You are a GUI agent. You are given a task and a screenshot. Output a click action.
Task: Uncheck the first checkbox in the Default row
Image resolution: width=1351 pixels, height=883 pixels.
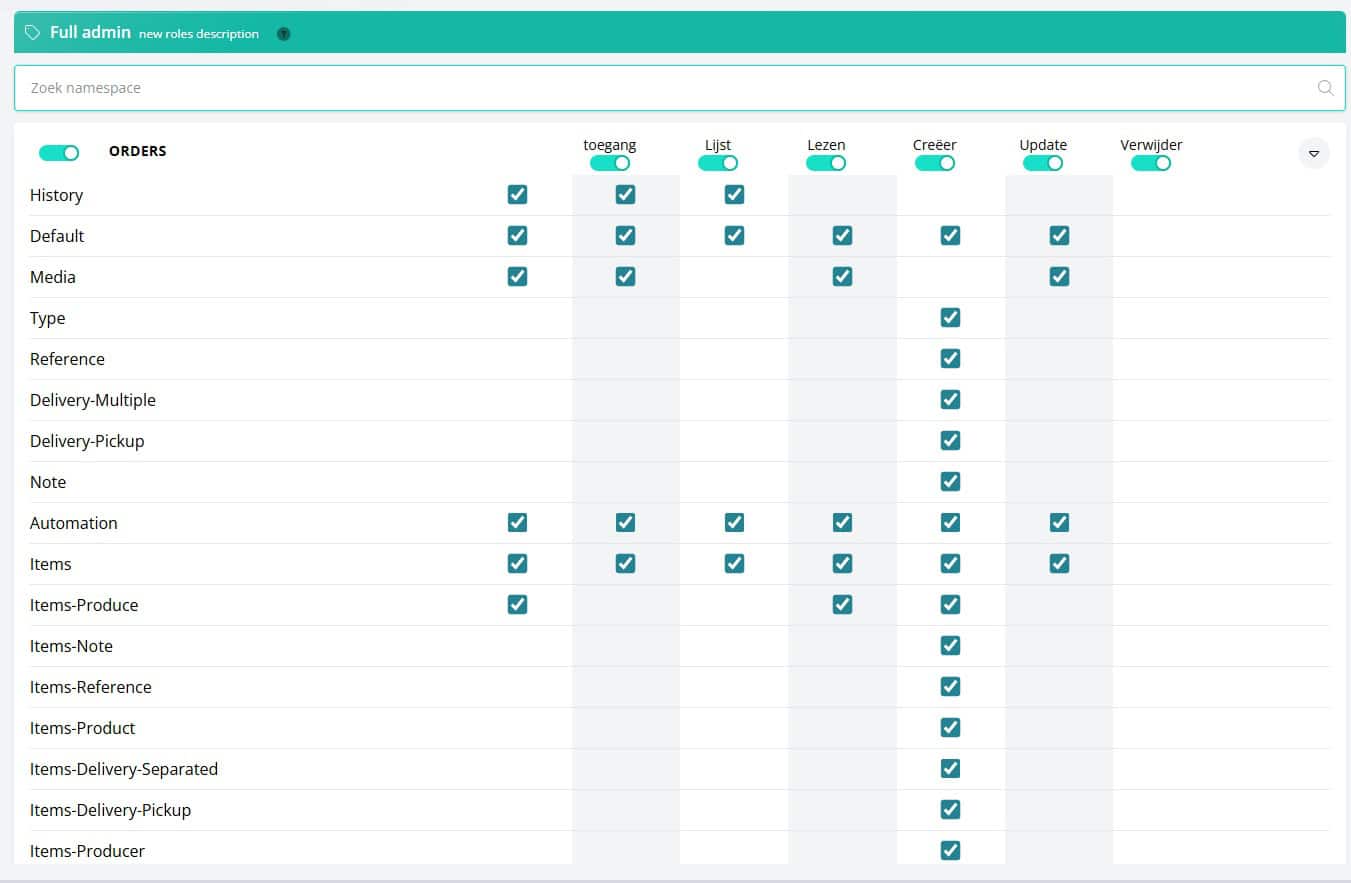[517, 235]
